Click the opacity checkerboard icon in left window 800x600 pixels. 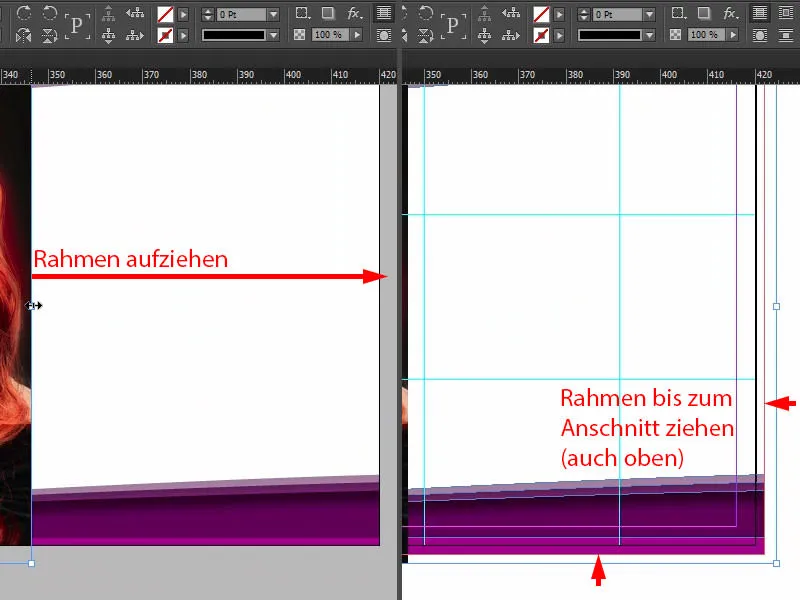(x=299, y=35)
